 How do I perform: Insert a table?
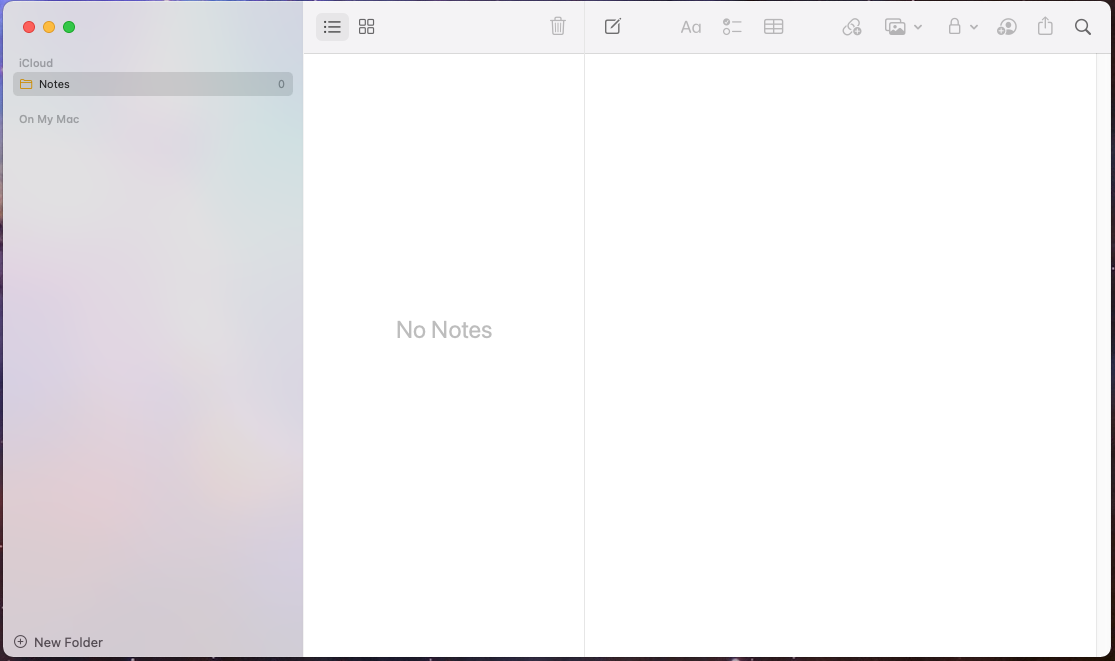point(773,27)
